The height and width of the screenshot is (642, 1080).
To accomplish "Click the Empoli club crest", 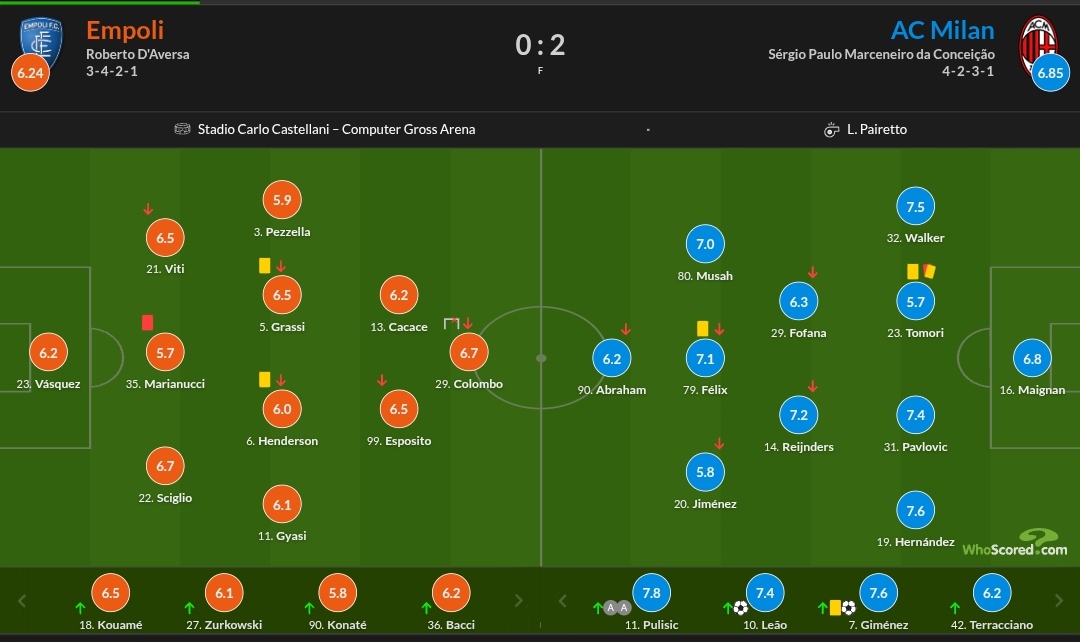I will 41,41.
